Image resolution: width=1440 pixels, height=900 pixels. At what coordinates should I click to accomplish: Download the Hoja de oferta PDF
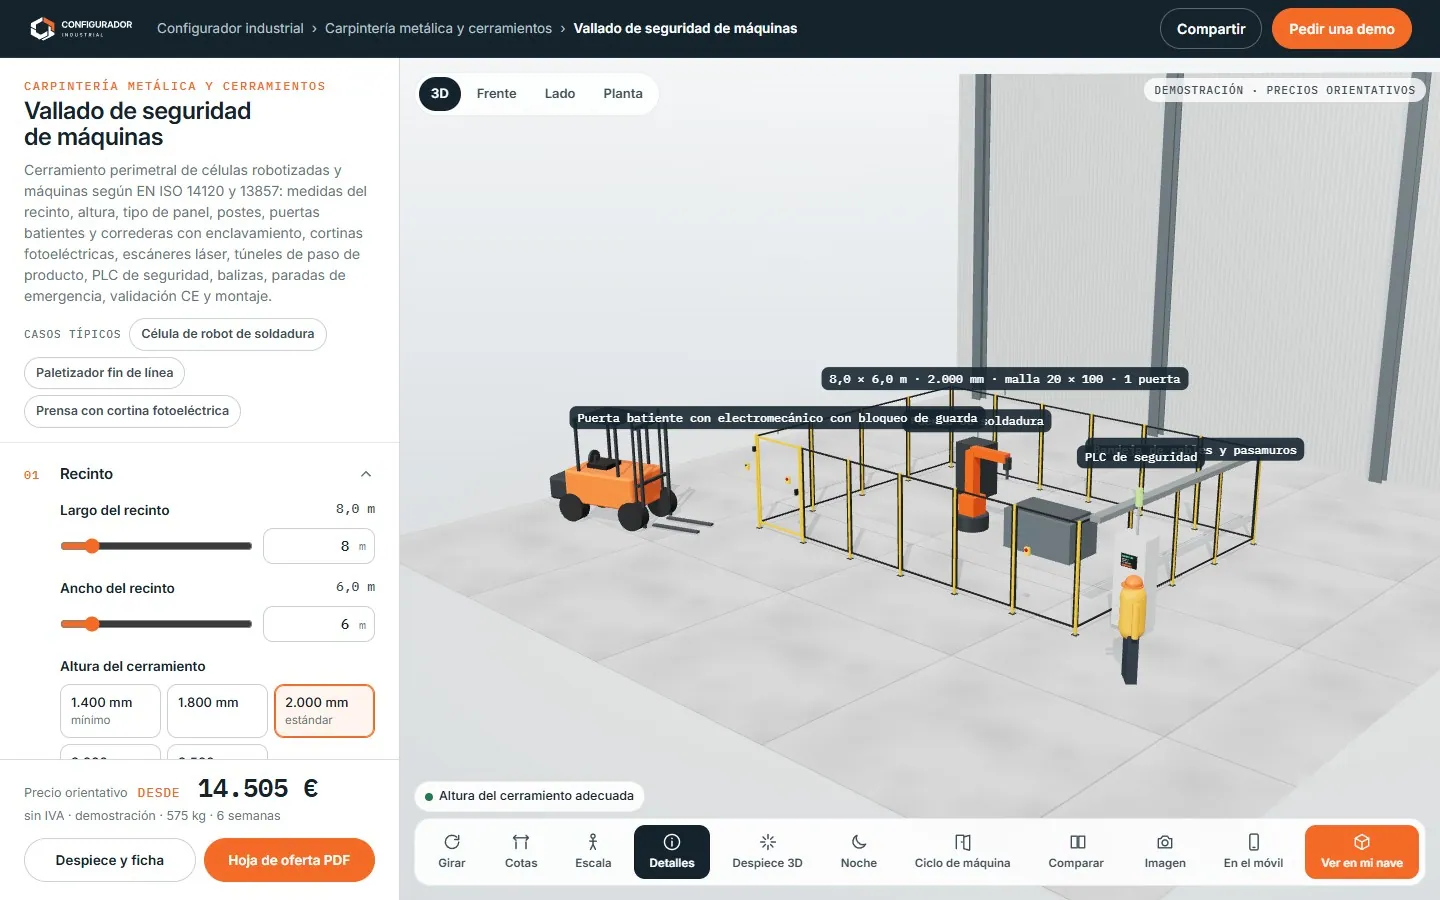(289, 860)
